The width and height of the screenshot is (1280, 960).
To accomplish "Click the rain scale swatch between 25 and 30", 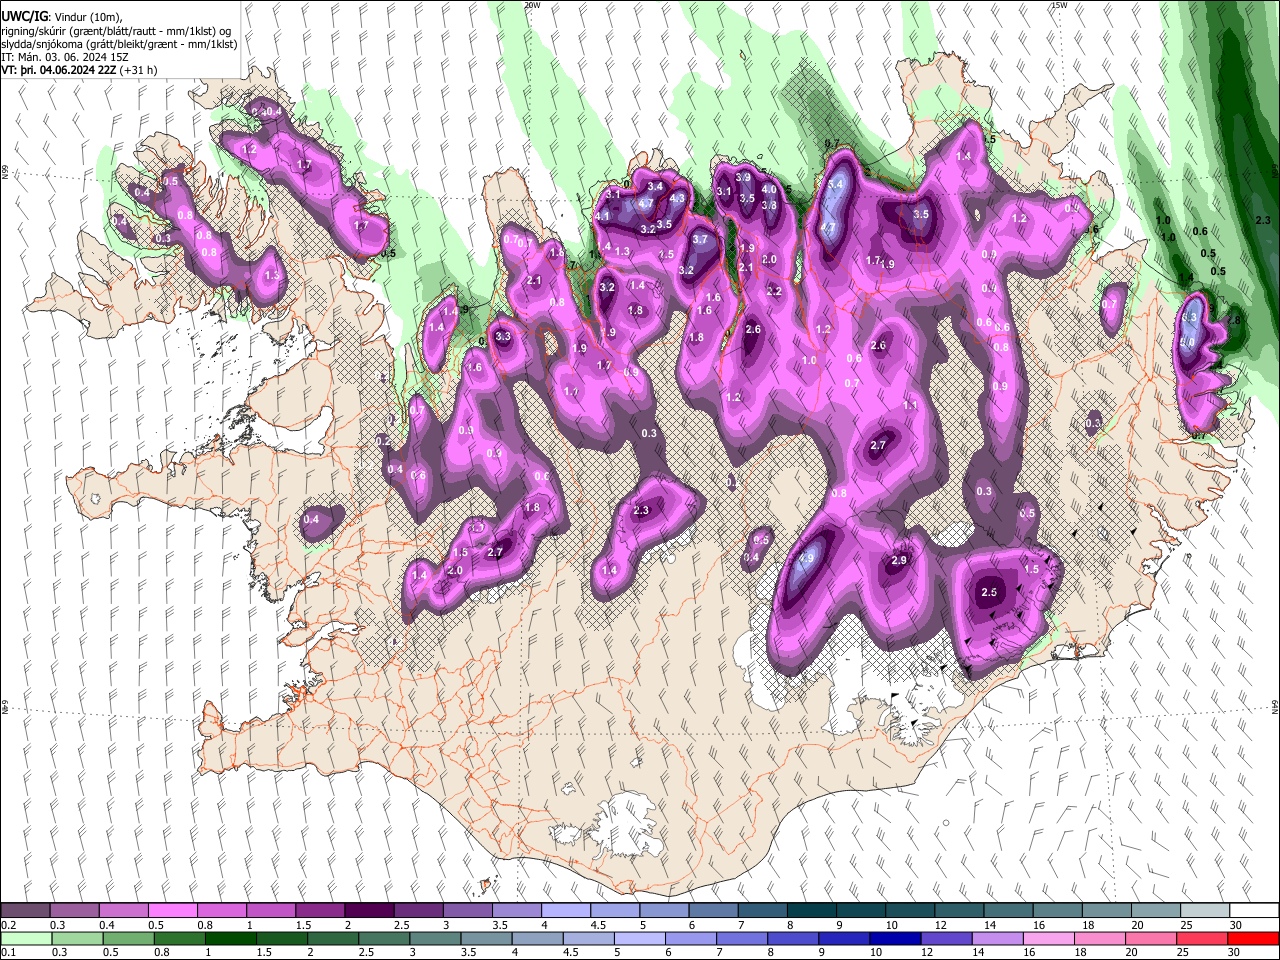I will (x=1202, y=938).
